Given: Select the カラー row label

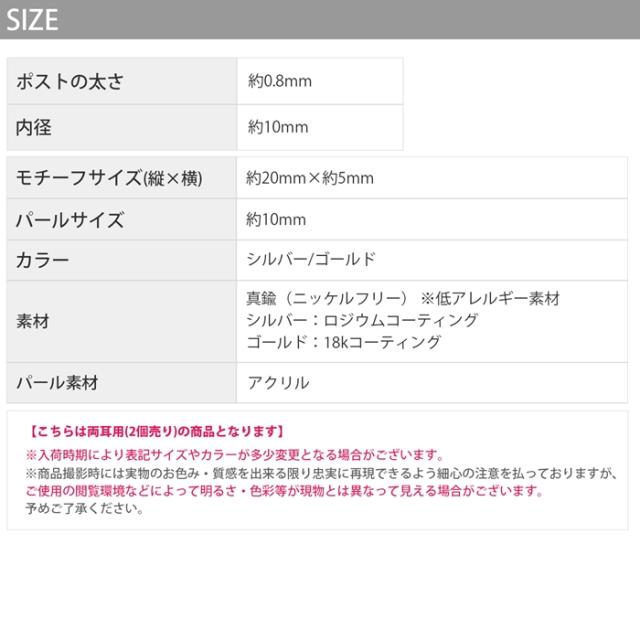Looking at the screenshot, I should (x=43, y=260).
